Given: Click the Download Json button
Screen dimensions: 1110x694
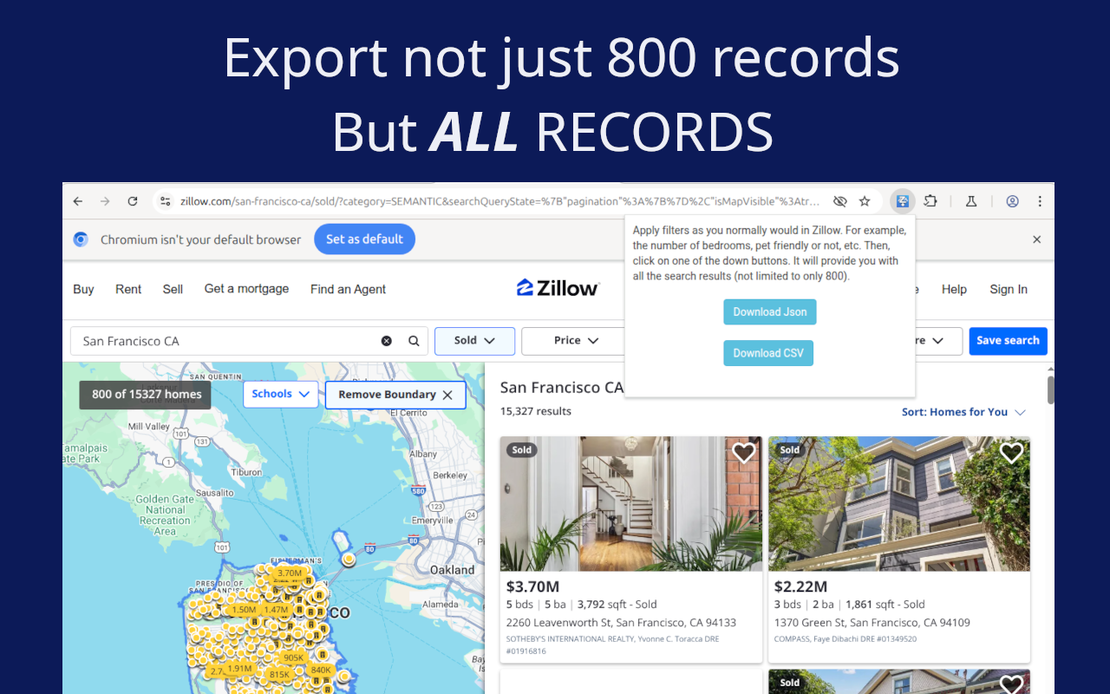Looking at the screenshot, I should tap(769, 312).
